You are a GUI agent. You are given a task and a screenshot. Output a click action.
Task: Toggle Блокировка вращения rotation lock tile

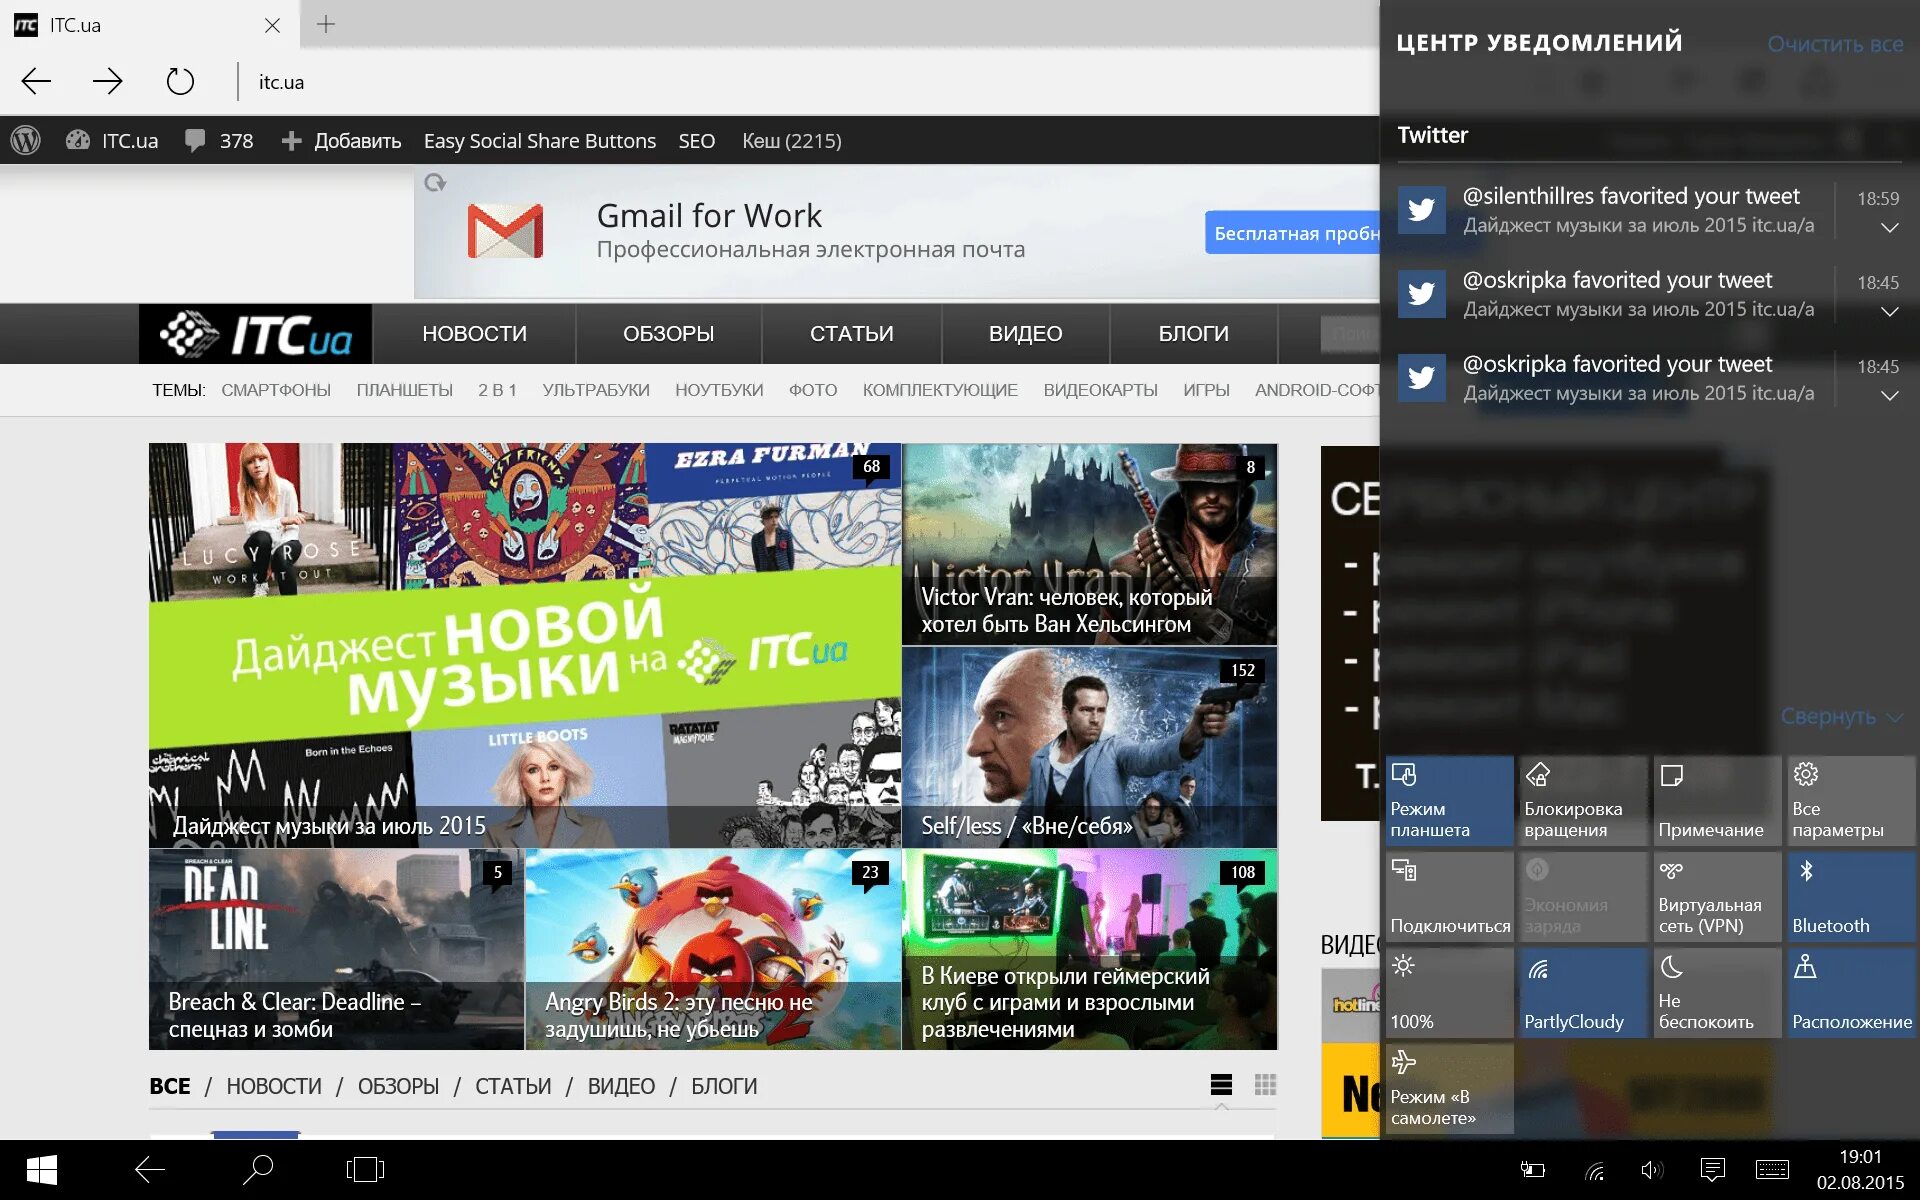pyautogui.click(x=1583, y=801)
